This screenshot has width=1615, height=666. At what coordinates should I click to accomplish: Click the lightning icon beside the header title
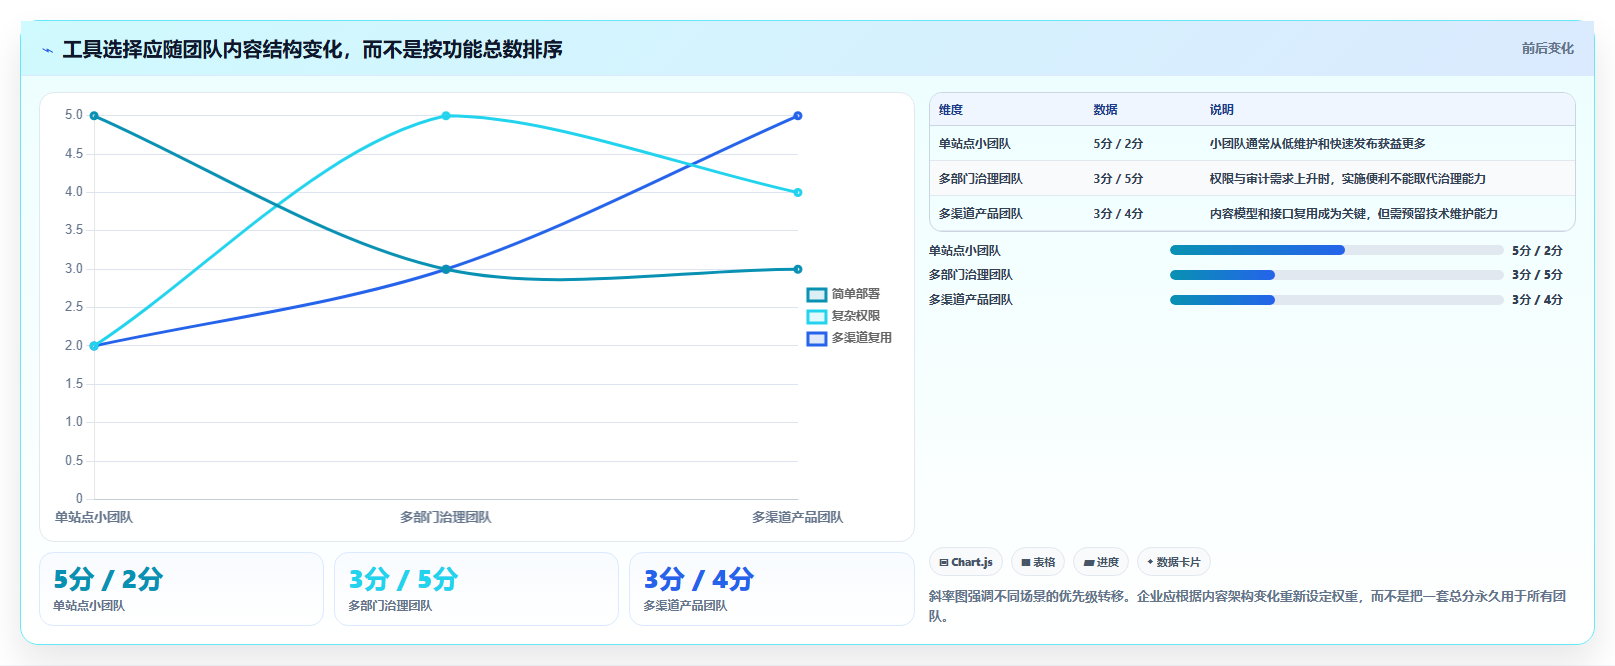click(x=47, y=50)
